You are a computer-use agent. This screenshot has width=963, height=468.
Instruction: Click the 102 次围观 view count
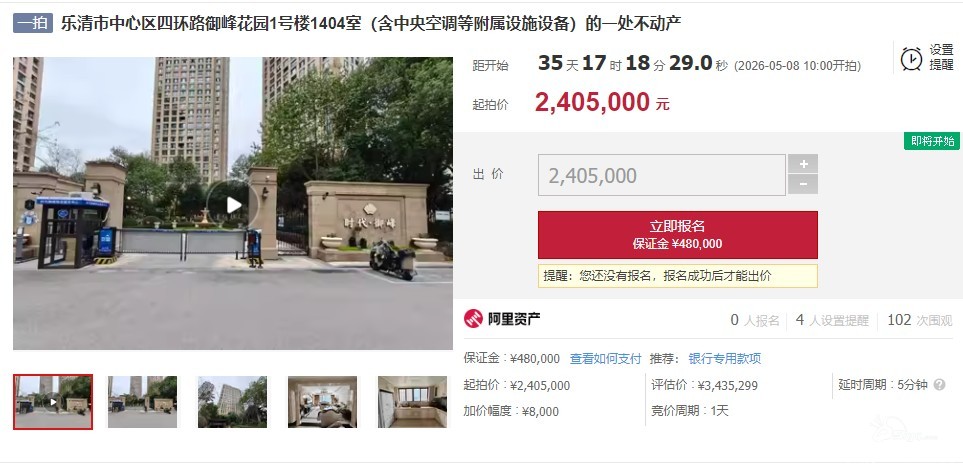coord(919,320)
